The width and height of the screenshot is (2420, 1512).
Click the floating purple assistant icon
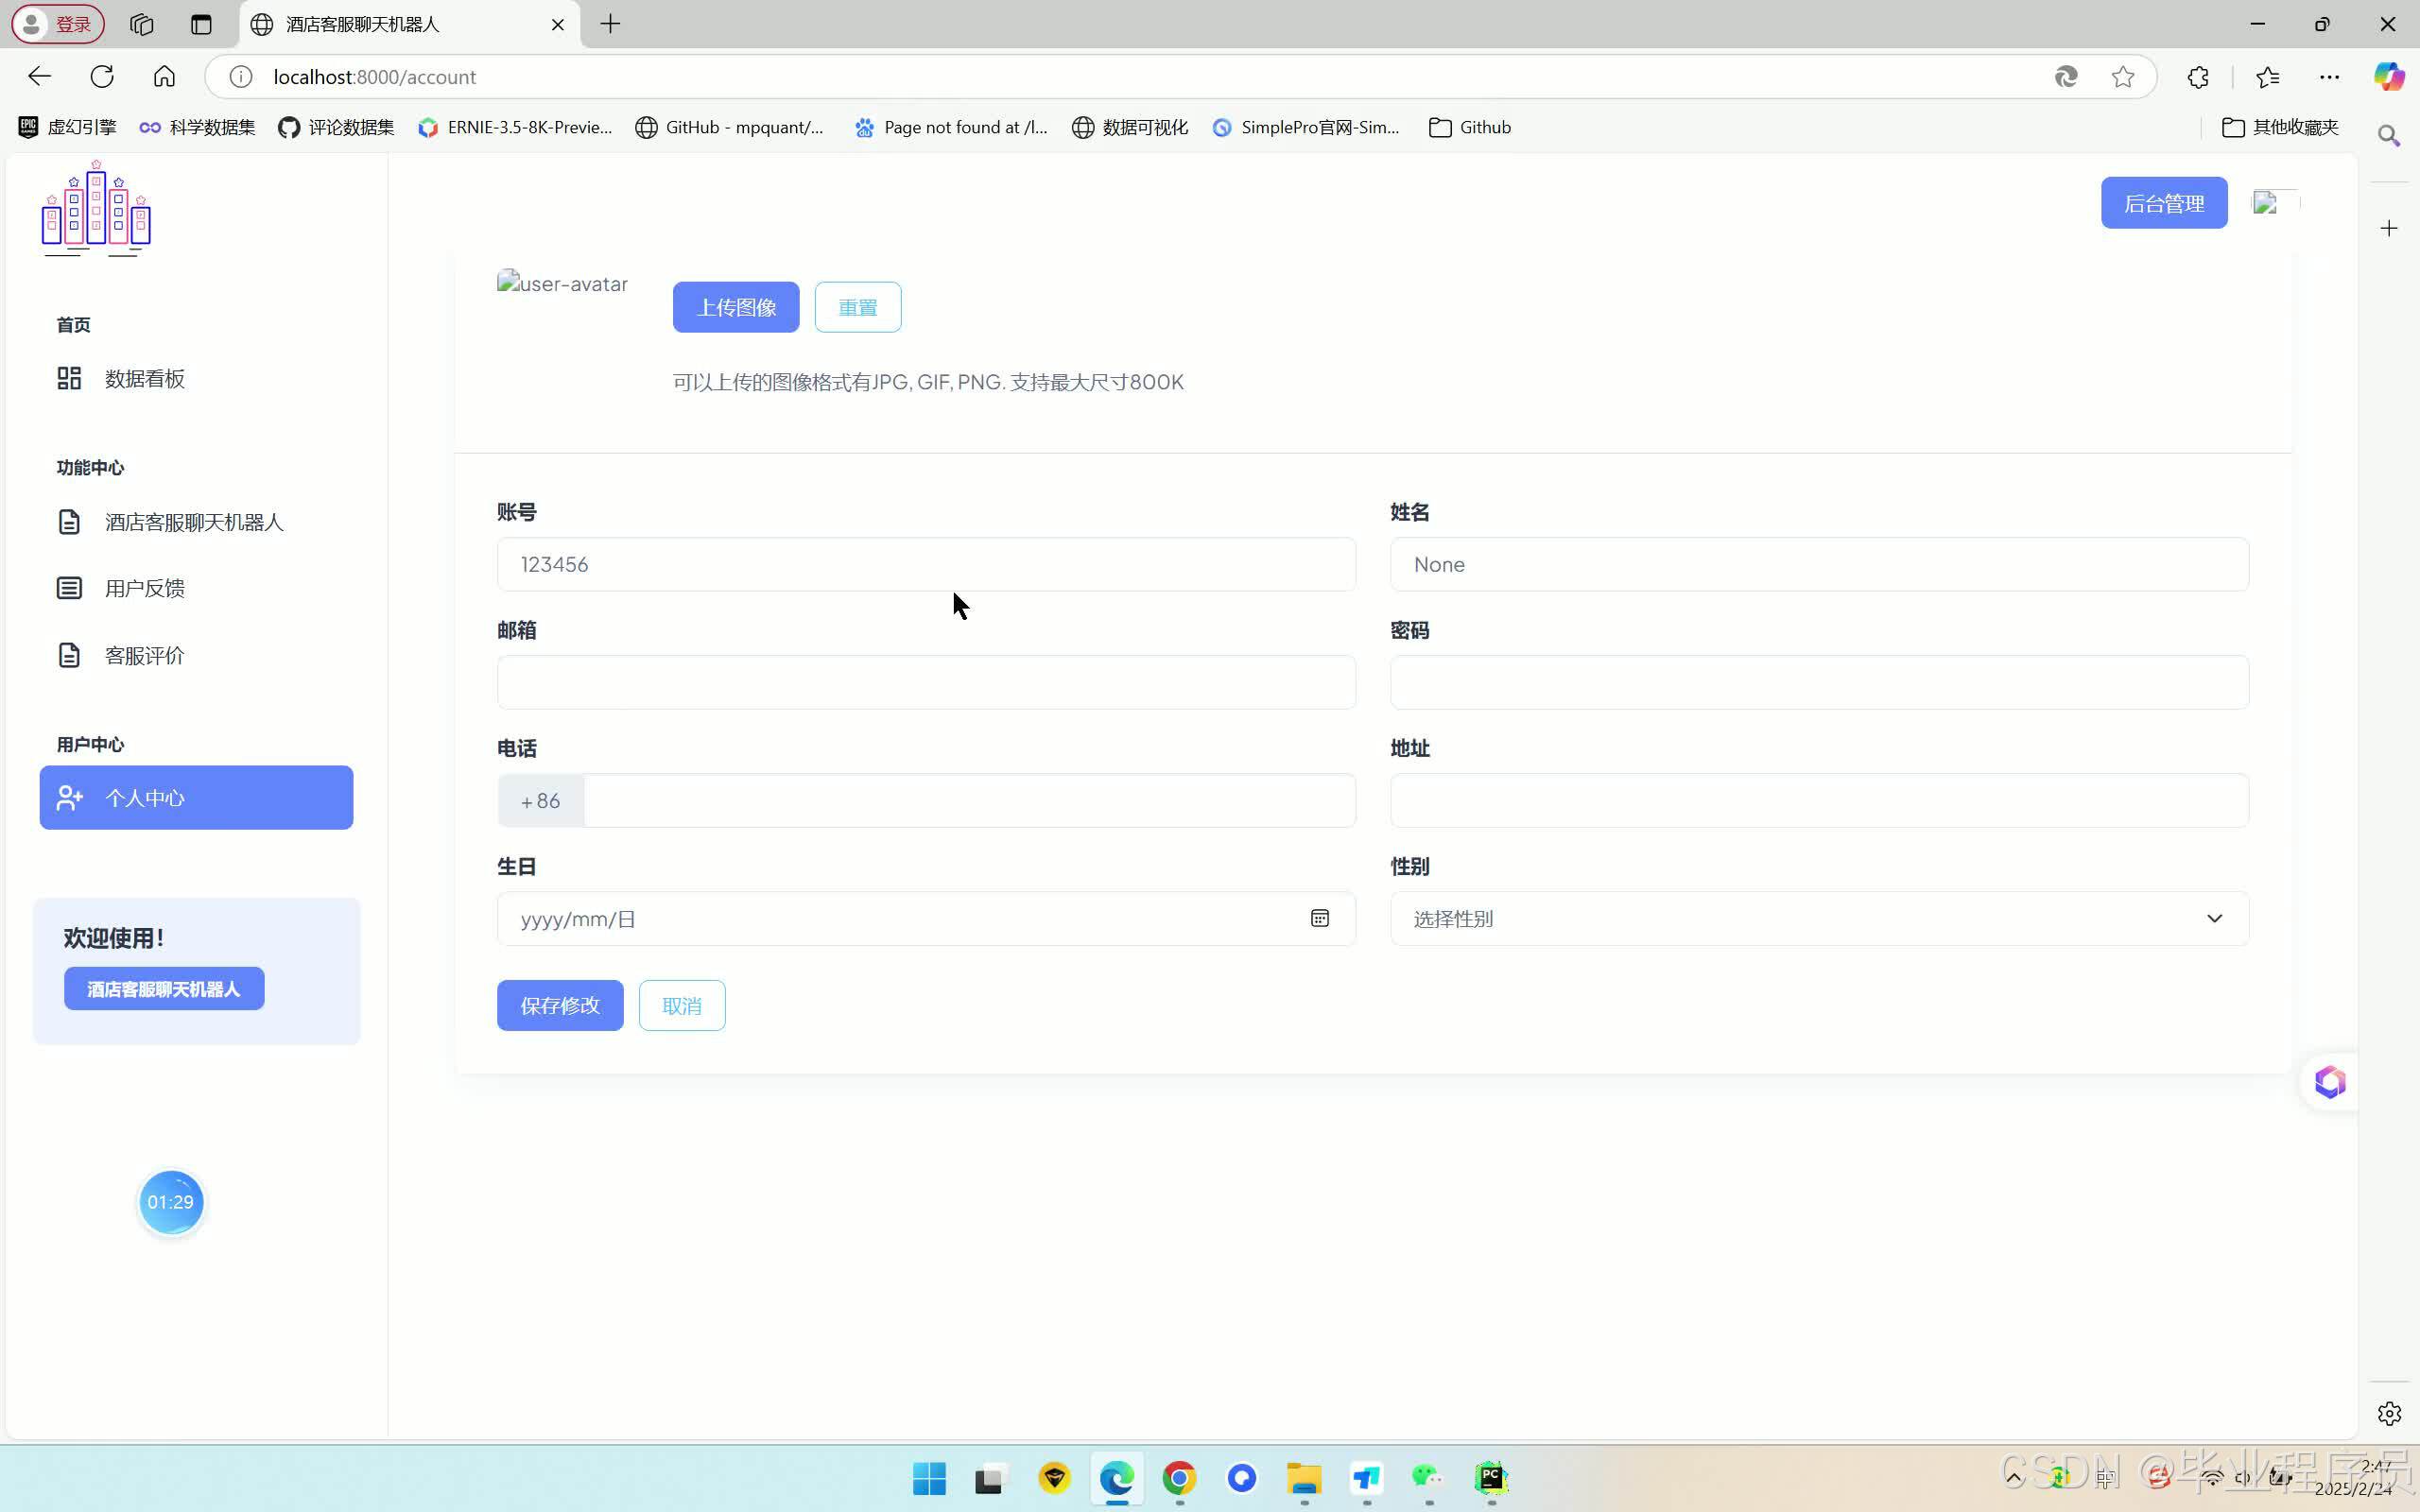point(2329,1082)
